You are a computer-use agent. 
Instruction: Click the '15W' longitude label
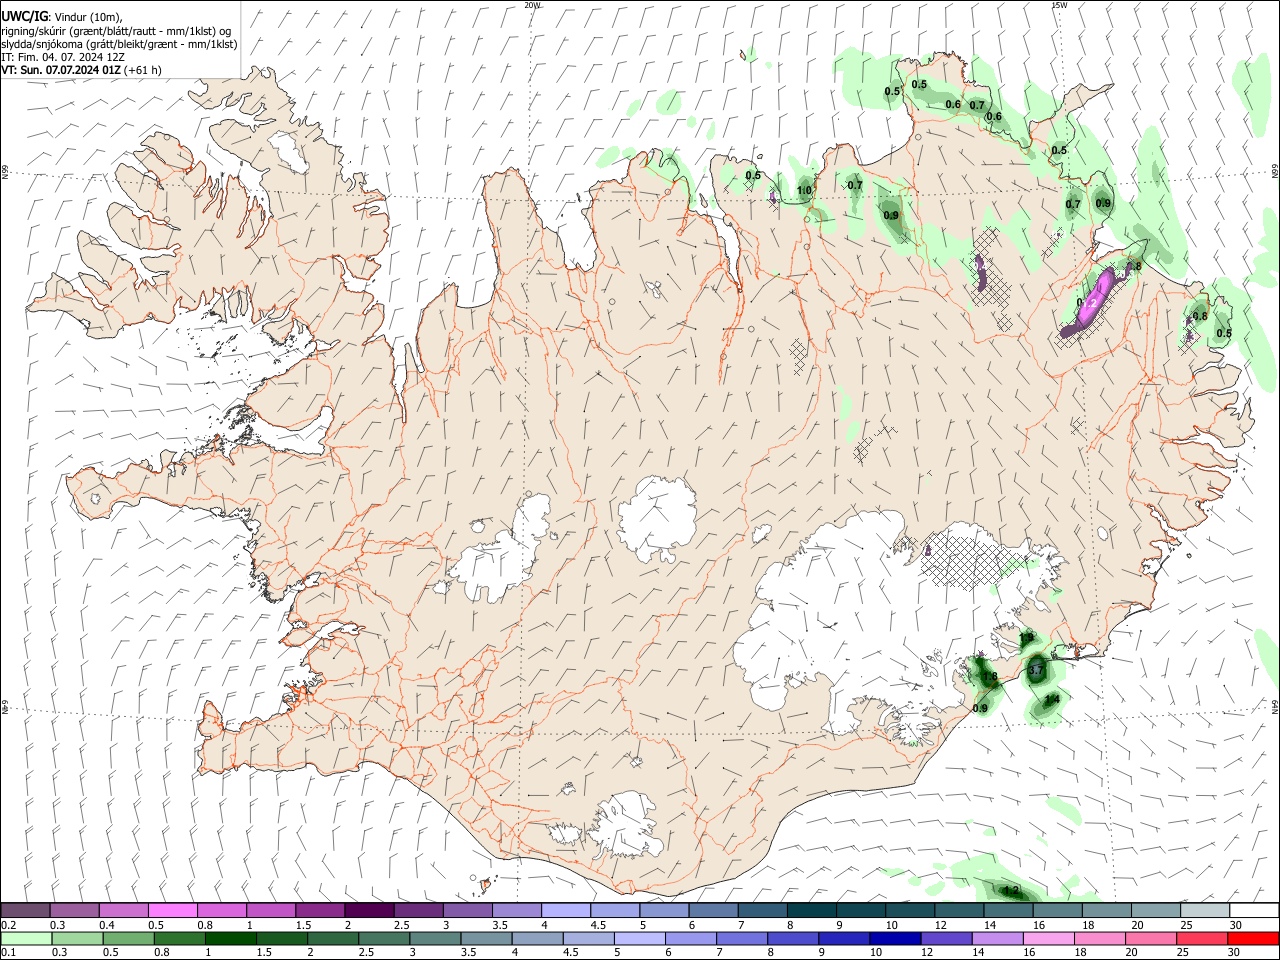click(x=1059, y=5)
